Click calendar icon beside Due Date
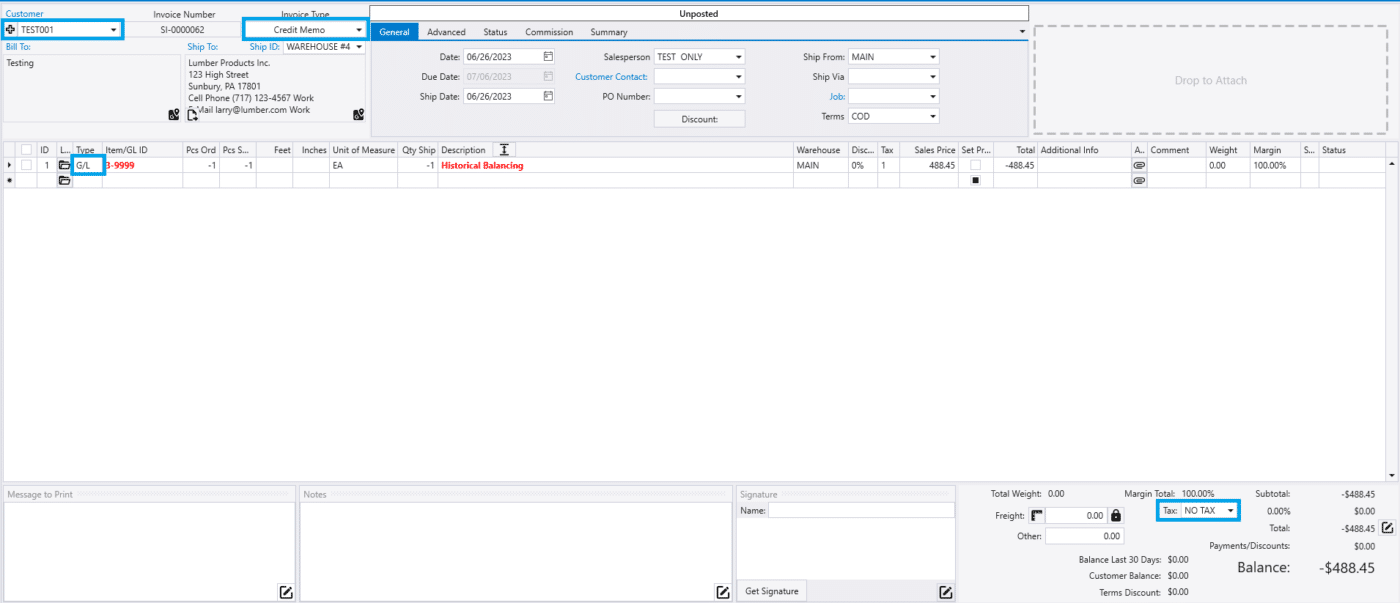Image resolution: width=1400 pixels, height=603 pixels. [x=548, y=76]
